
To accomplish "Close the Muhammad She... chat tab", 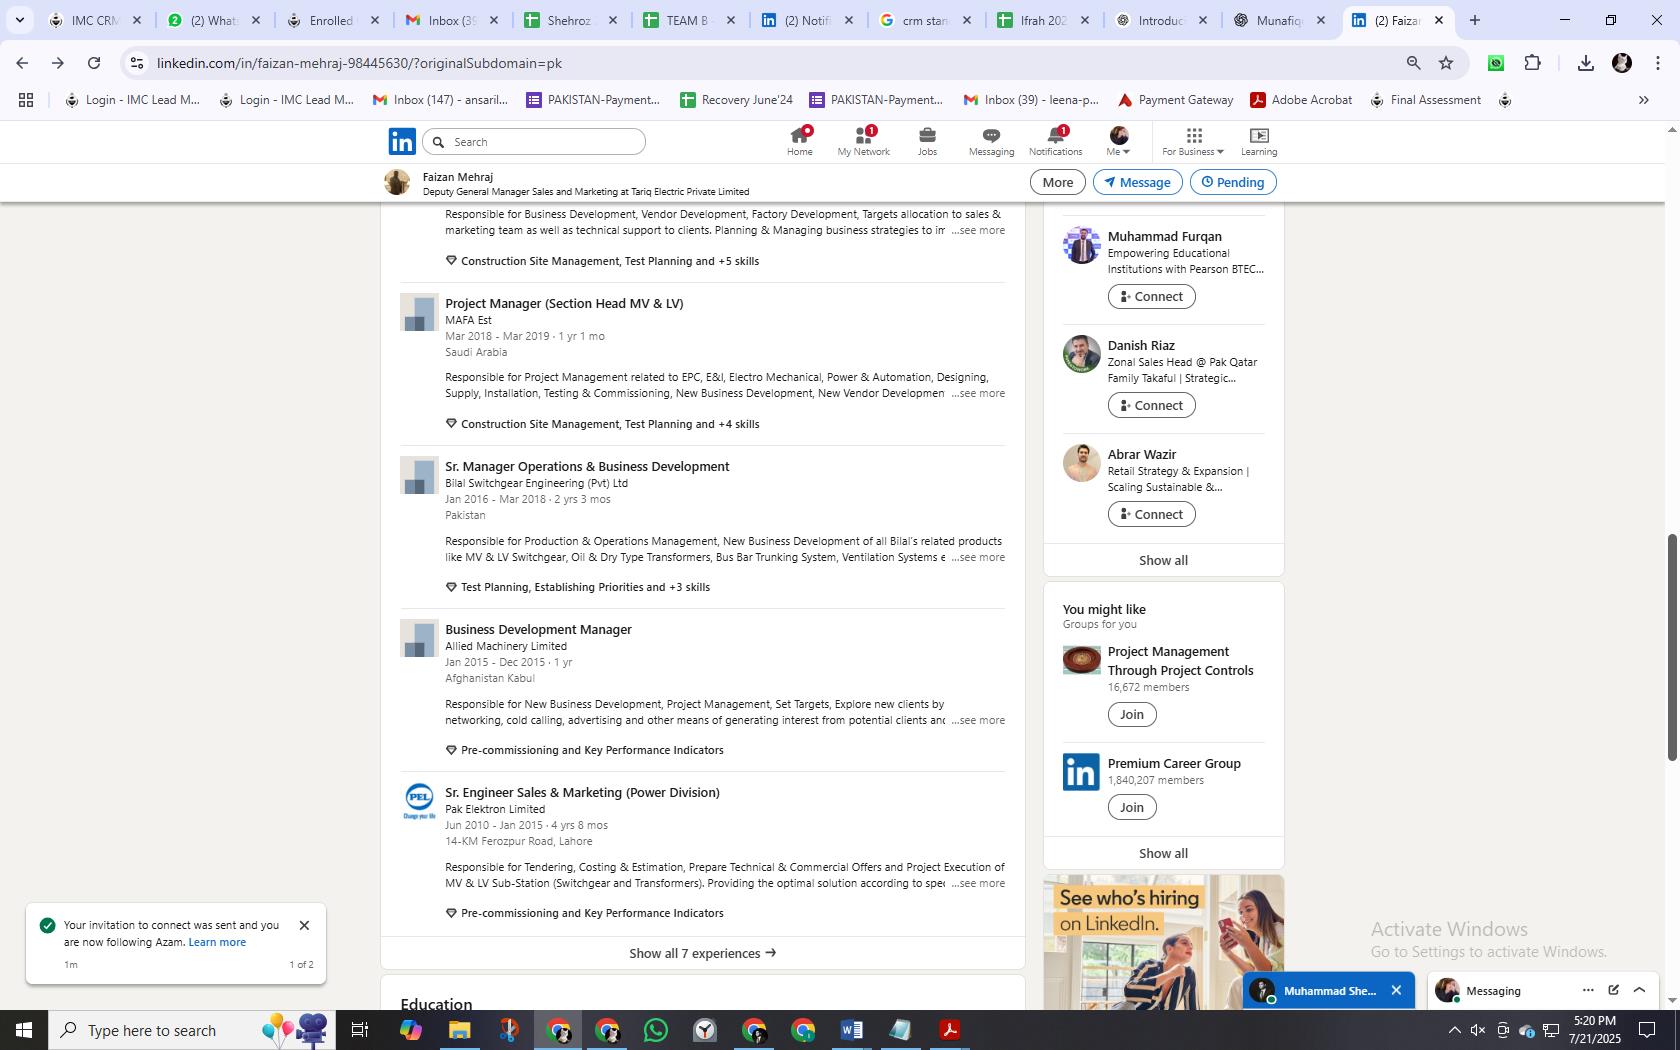I will click(x=1396, y=991).
